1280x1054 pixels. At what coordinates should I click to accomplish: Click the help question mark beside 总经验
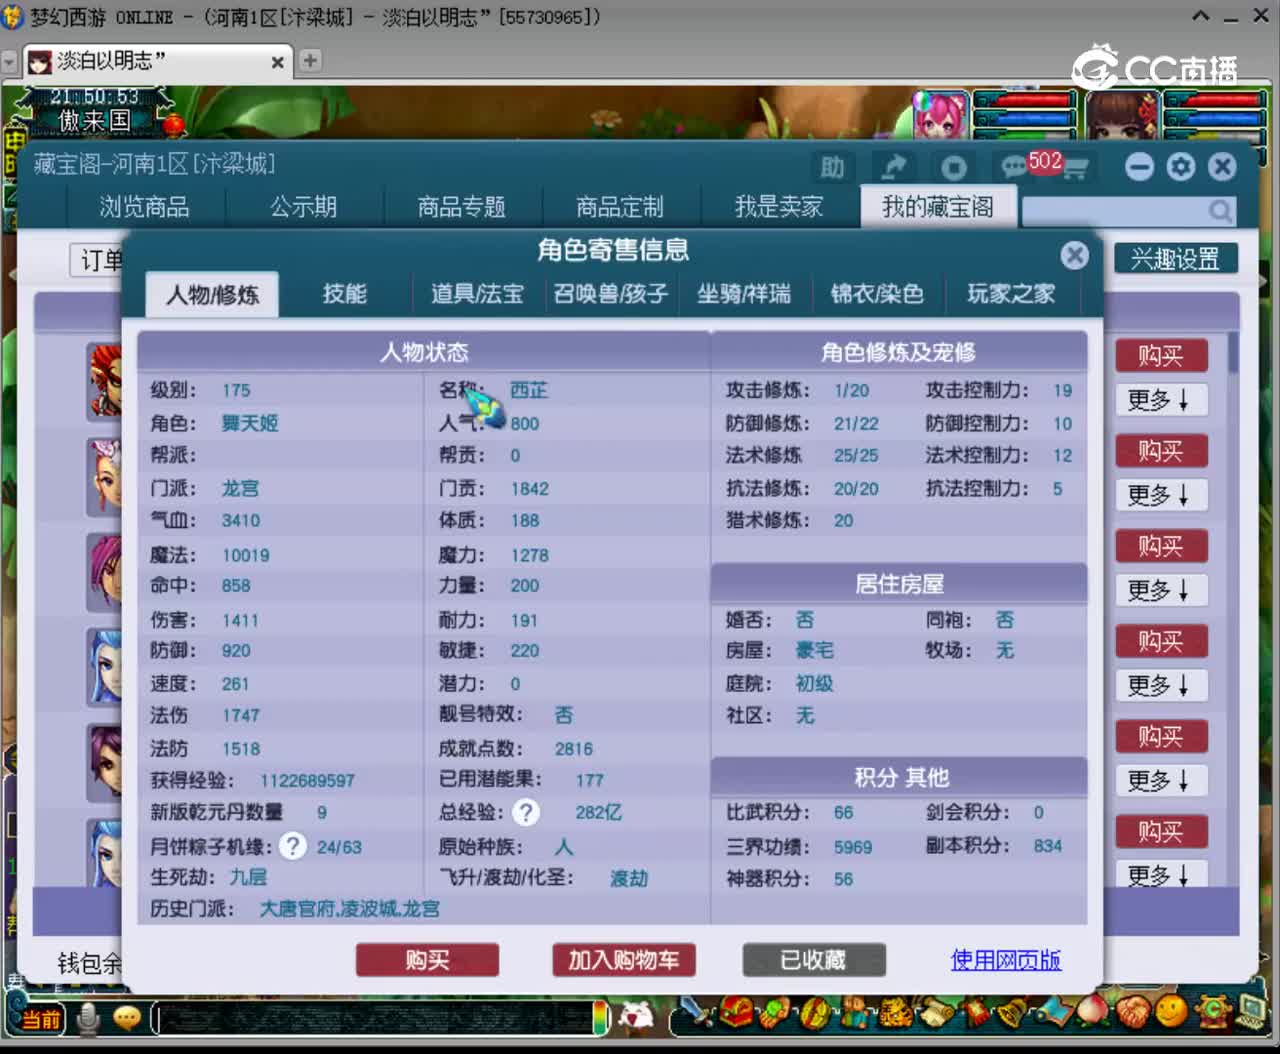[526, 812]
